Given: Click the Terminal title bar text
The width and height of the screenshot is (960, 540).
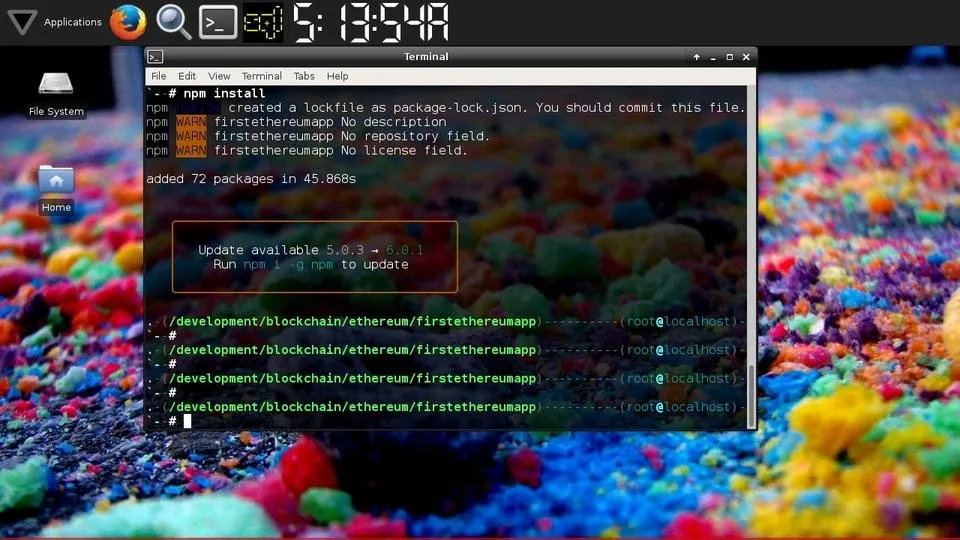Looking at the screenshot, I should click(426, 56).
